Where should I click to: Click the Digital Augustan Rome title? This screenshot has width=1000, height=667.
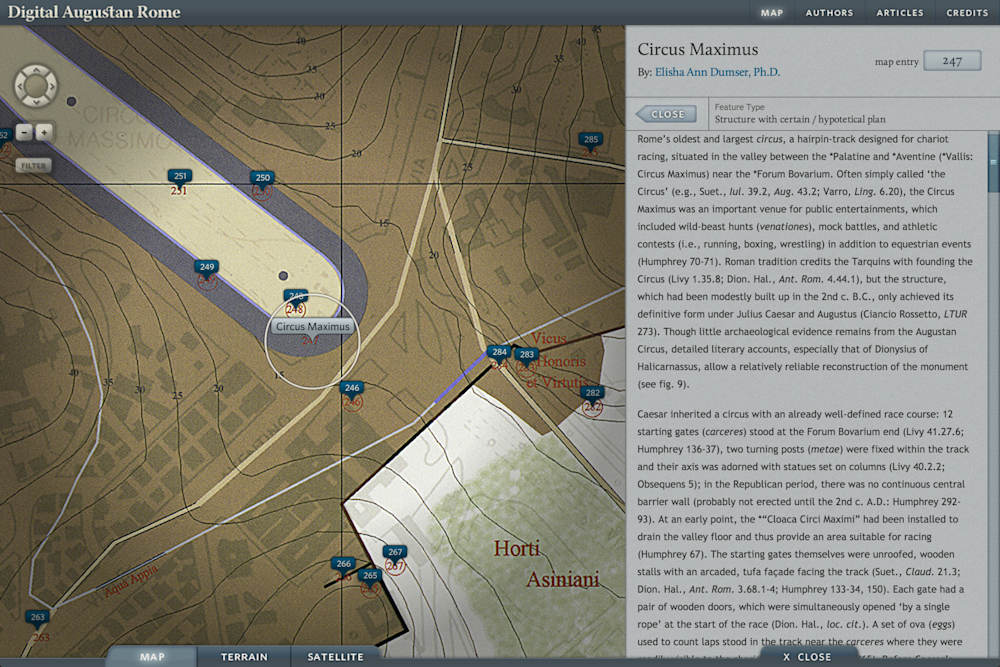coord(94,12)
